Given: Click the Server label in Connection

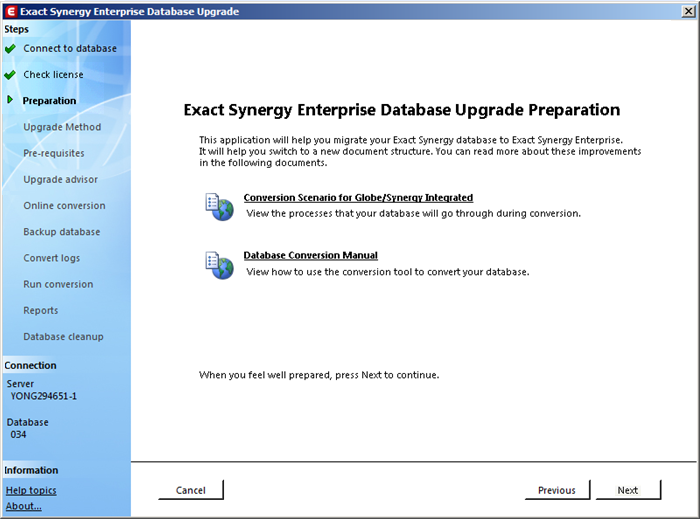Looking at the screenshot, I should [20, 384].
